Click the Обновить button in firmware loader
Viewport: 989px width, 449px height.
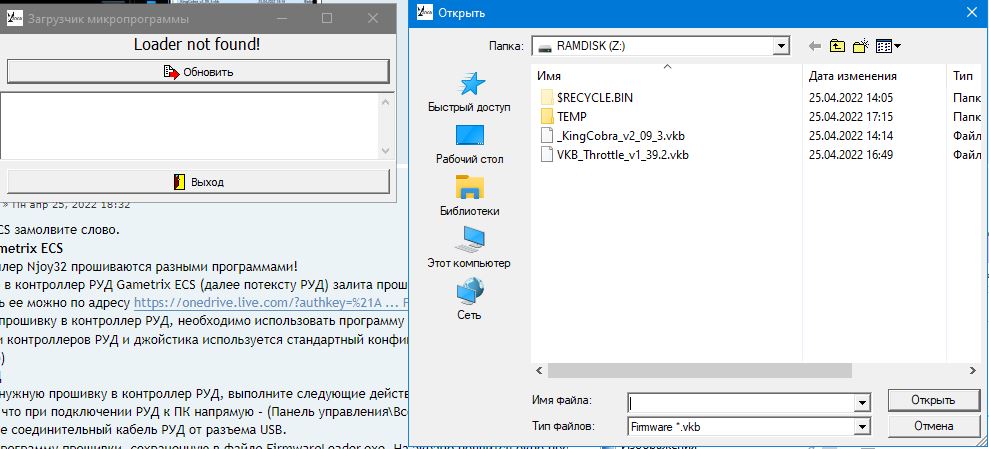(x=198, y=72)
